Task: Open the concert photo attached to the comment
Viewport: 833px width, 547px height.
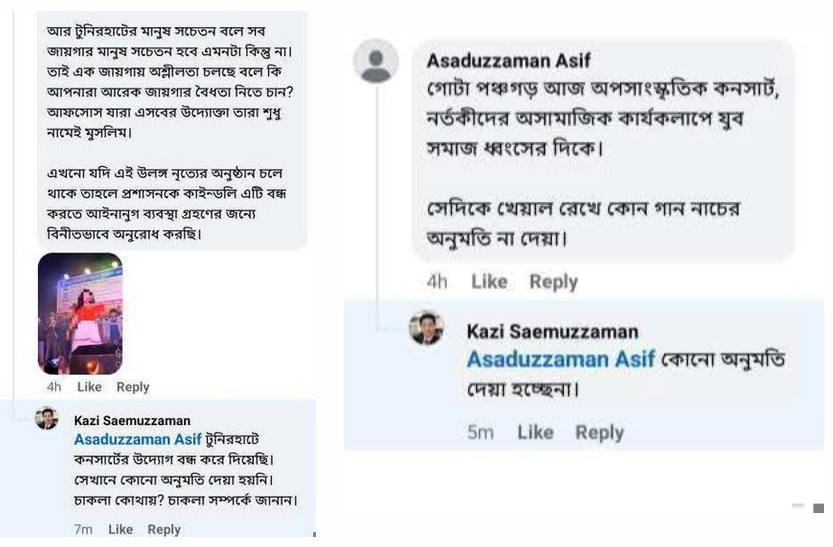Action: (80, 313)
